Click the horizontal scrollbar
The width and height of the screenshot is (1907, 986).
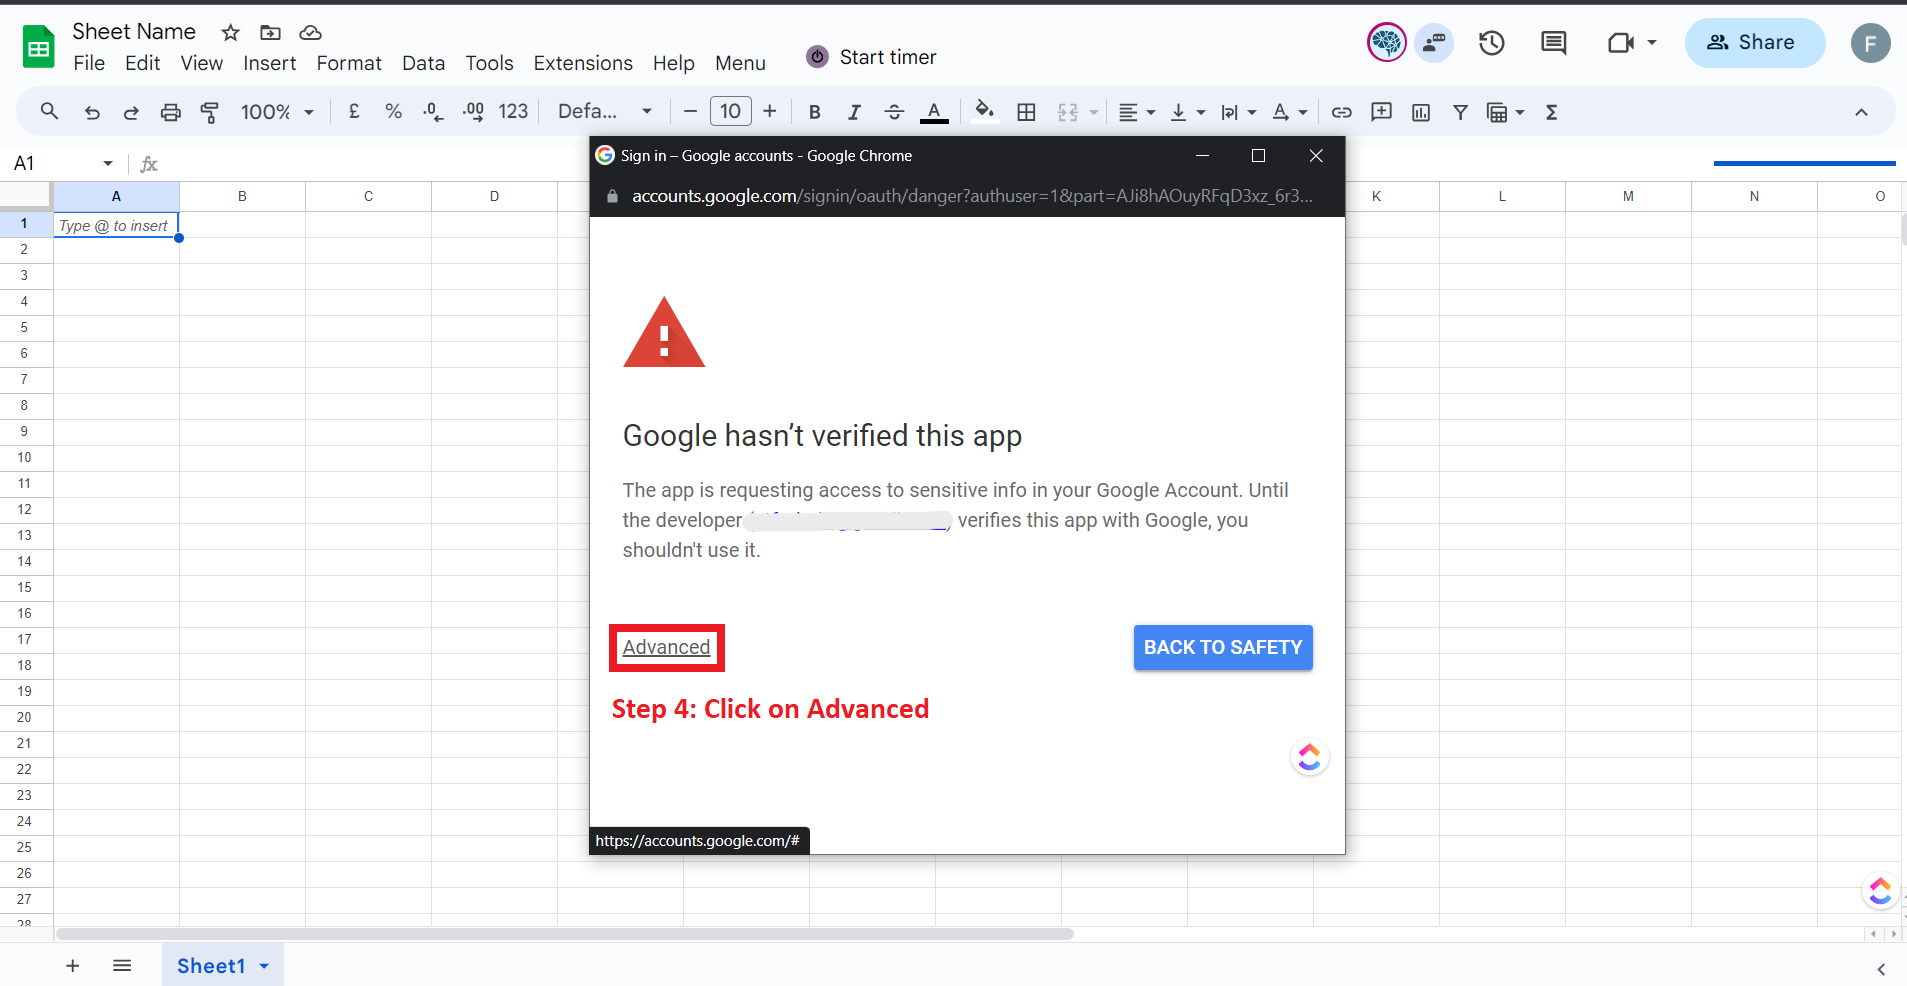click(564, 934)
